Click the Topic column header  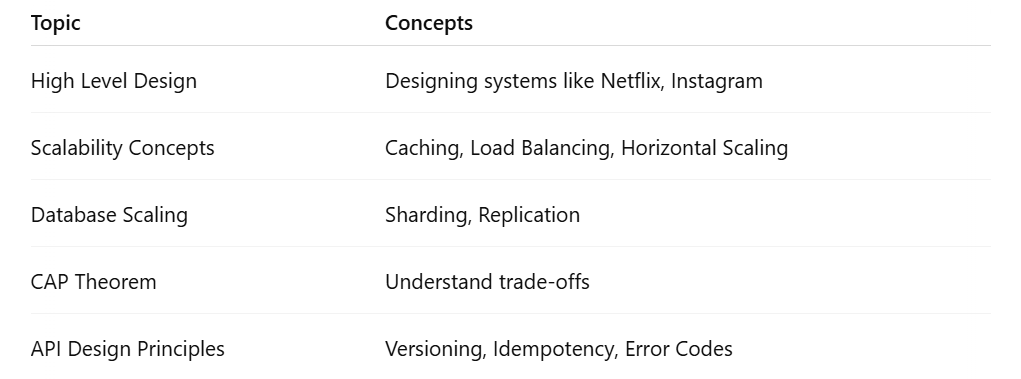point(55,23)
